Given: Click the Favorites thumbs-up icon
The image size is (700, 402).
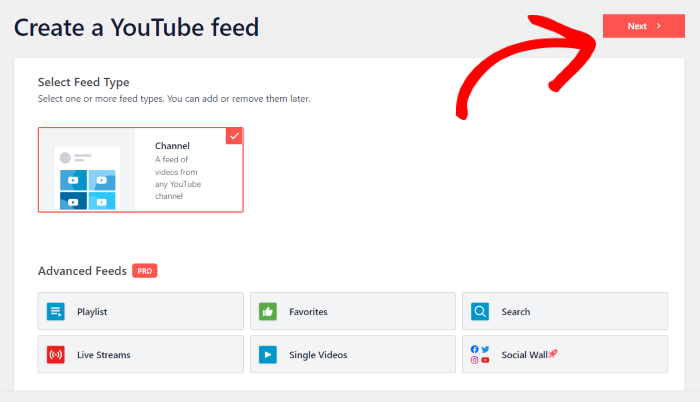Looking at the screenshot, I should pyautogui.click(x=268, y=311).
